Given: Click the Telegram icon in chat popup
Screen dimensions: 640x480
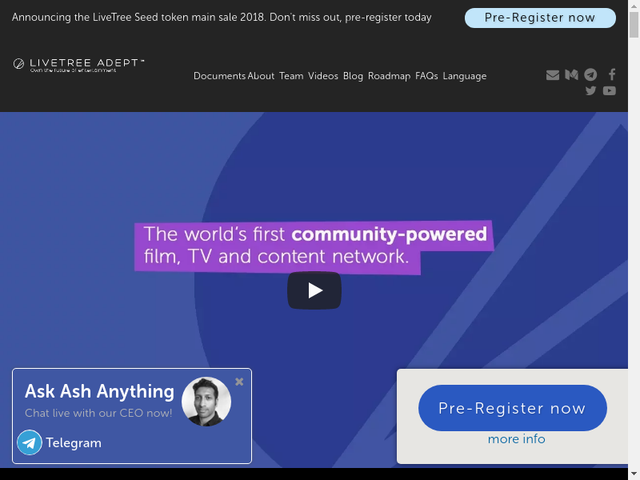Looking at the screenshot, I should coord(29,442).
